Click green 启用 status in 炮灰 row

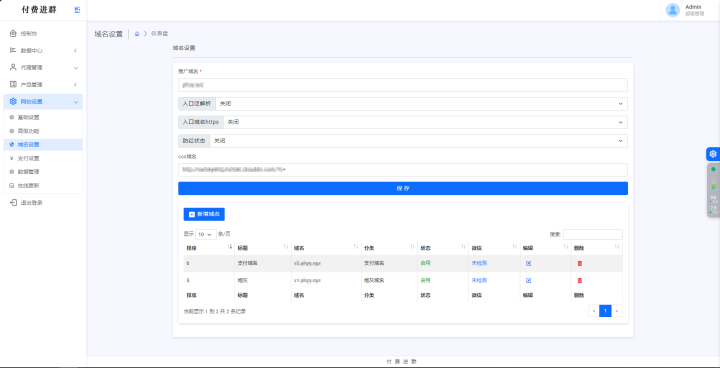(x=426, y=280)
